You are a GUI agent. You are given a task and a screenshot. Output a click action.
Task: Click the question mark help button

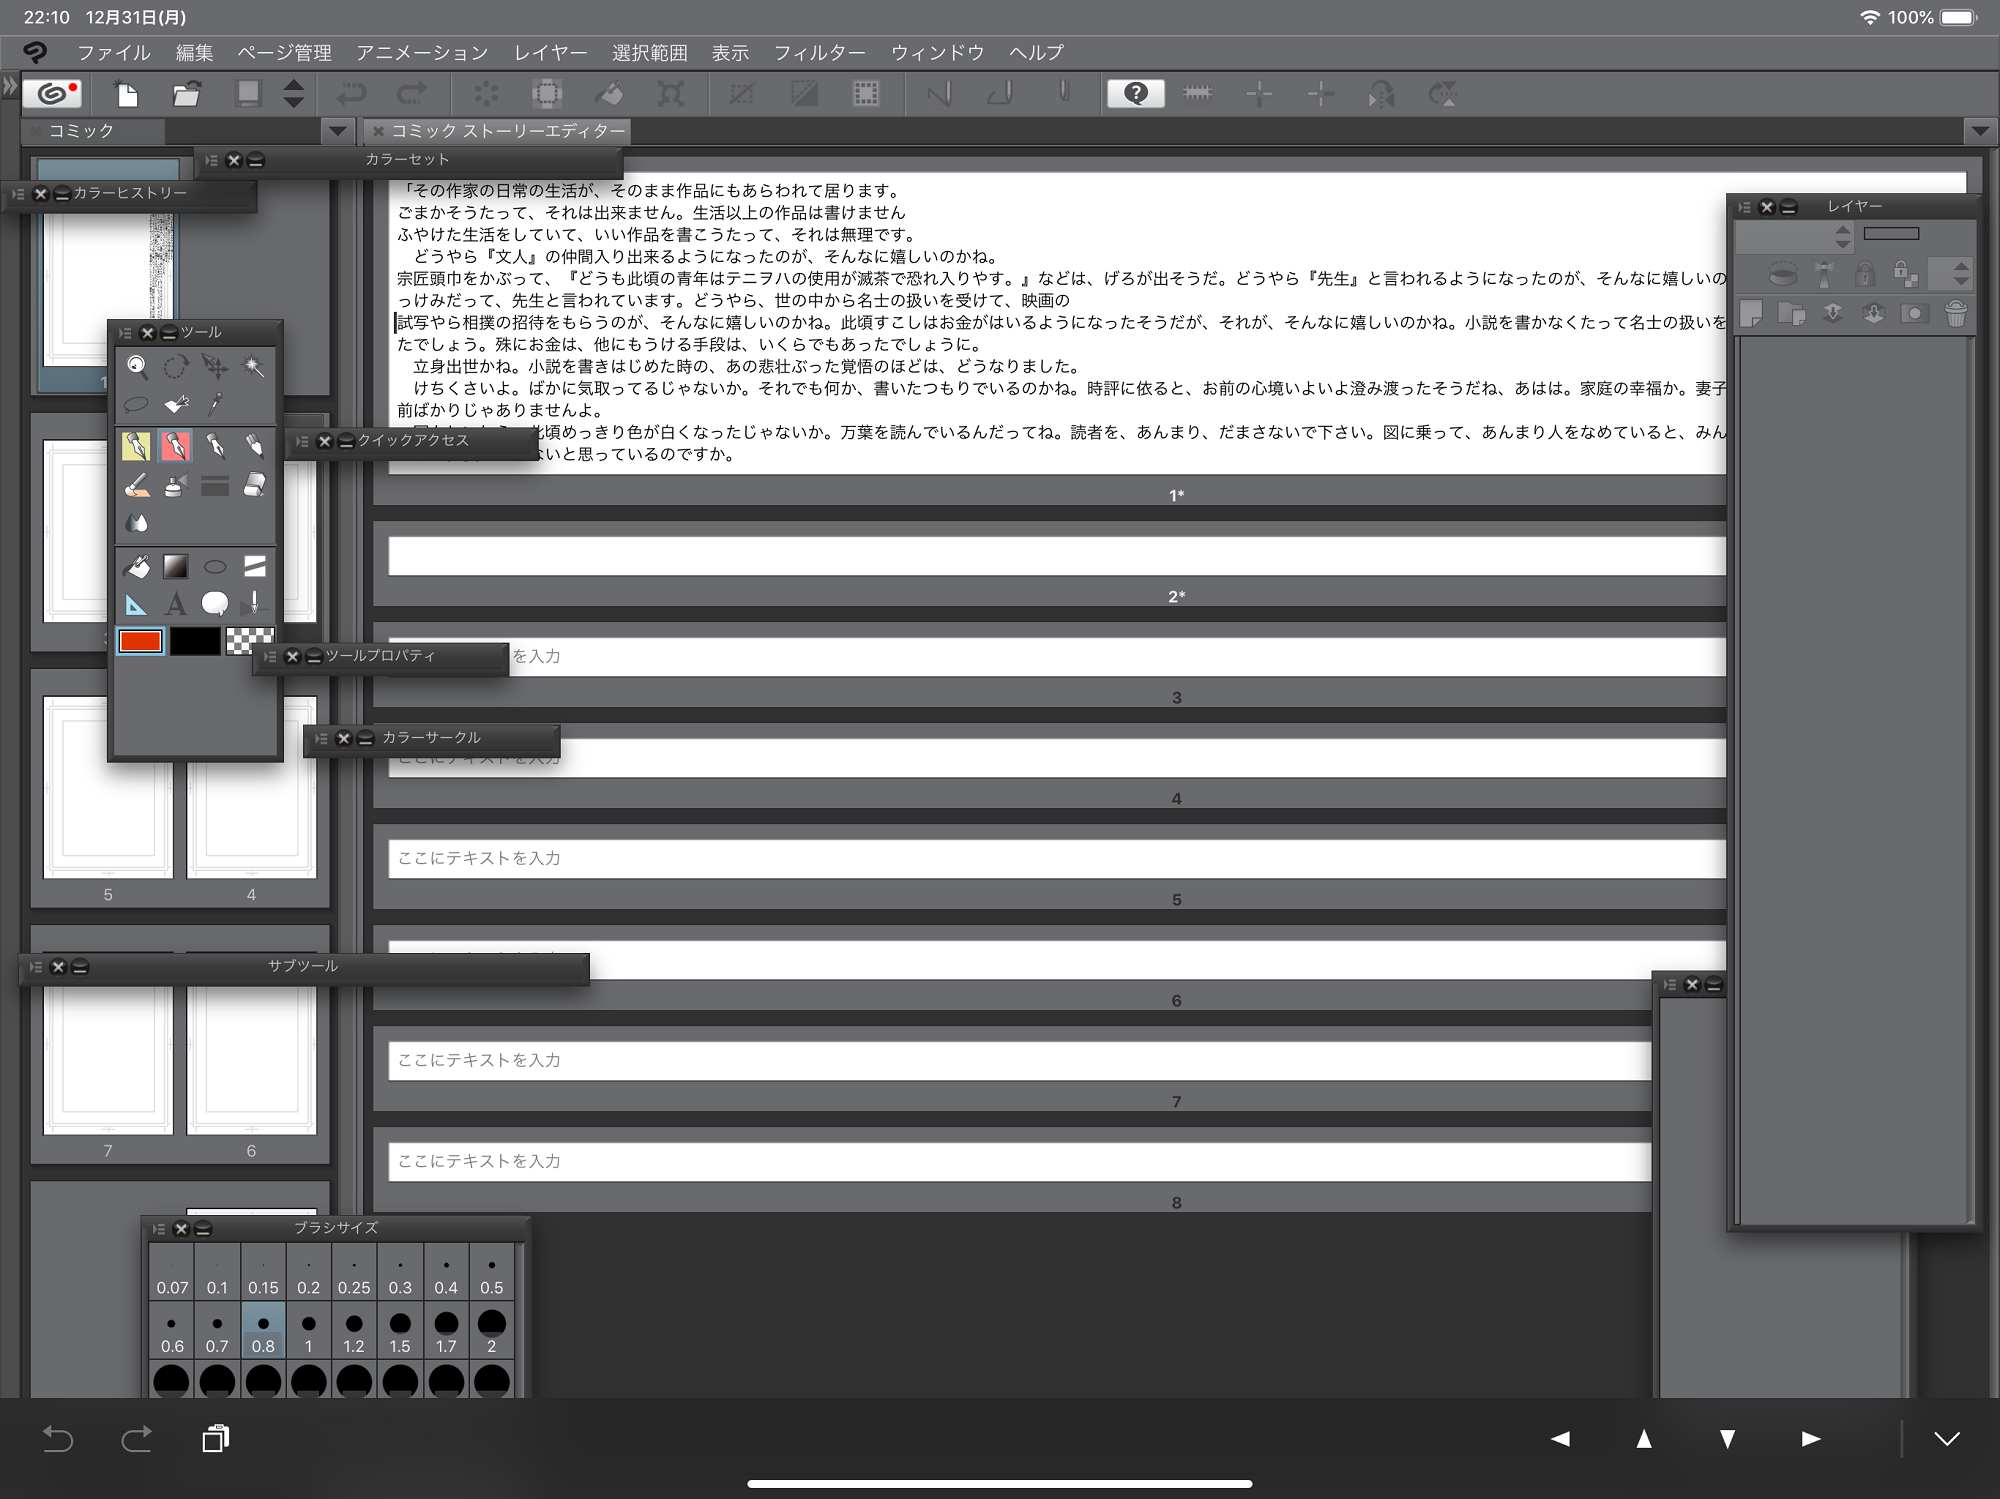pyautogui.click(x=1135, y=94)
